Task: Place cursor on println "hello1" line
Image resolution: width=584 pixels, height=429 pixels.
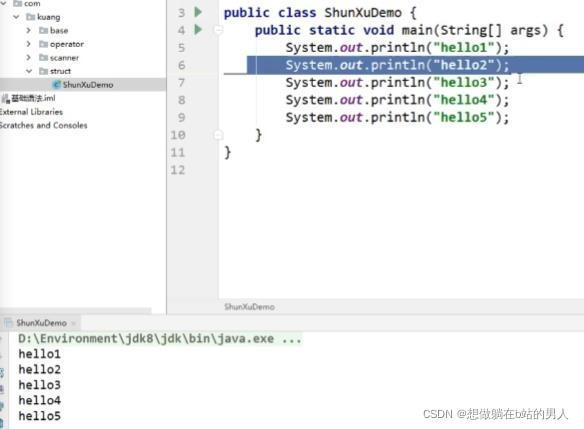Action: tap(397, 48)
